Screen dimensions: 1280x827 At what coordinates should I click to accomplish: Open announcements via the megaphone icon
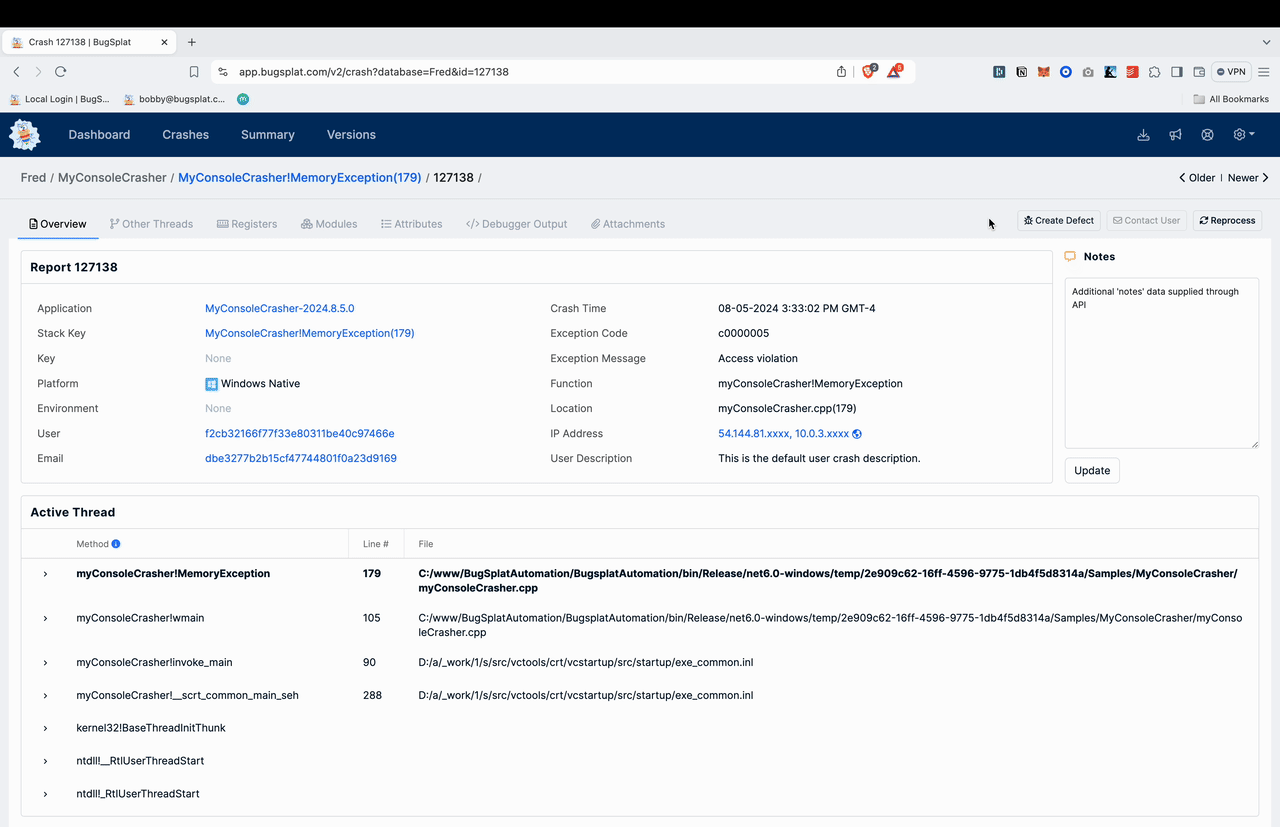[x=1175, y=135]
